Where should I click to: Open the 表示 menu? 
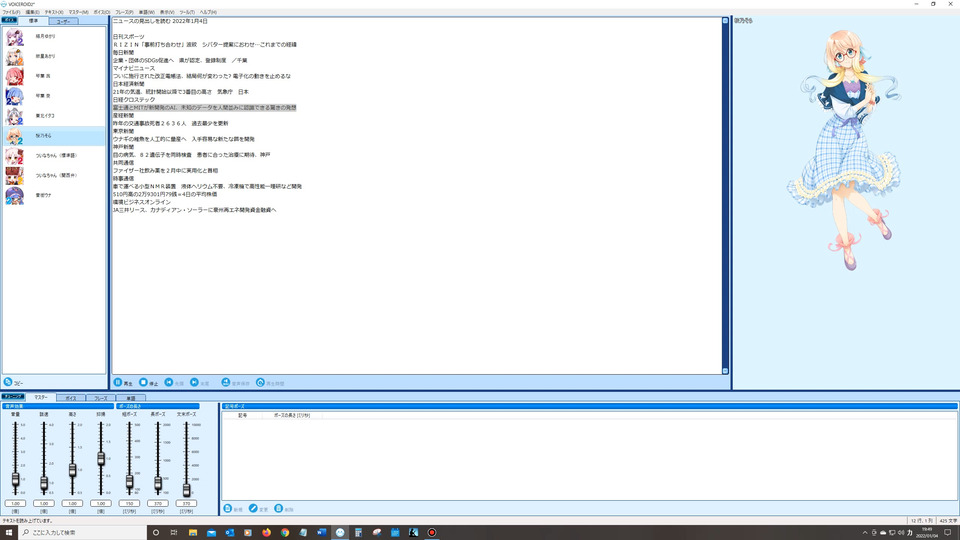[167, 12]
